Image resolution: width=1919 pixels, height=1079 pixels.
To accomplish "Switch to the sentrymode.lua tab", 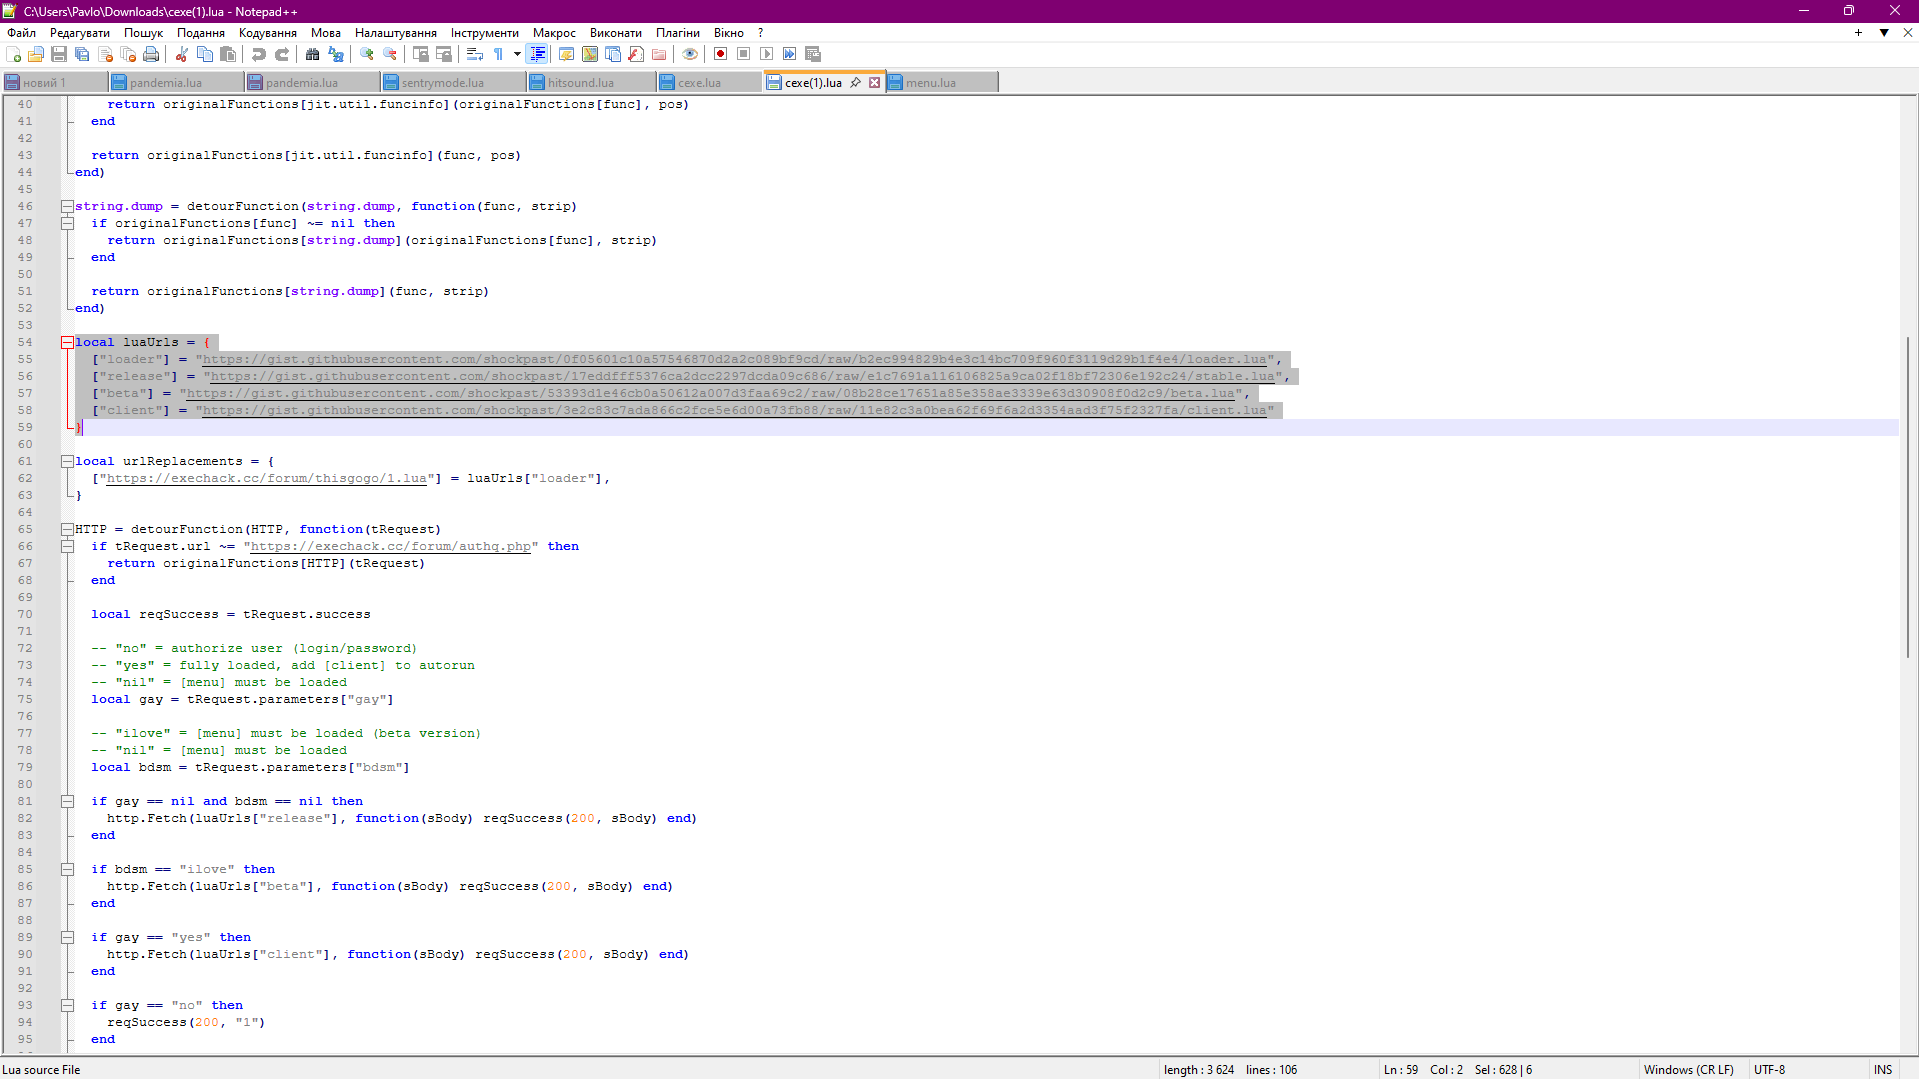I will tap(453, 82).
